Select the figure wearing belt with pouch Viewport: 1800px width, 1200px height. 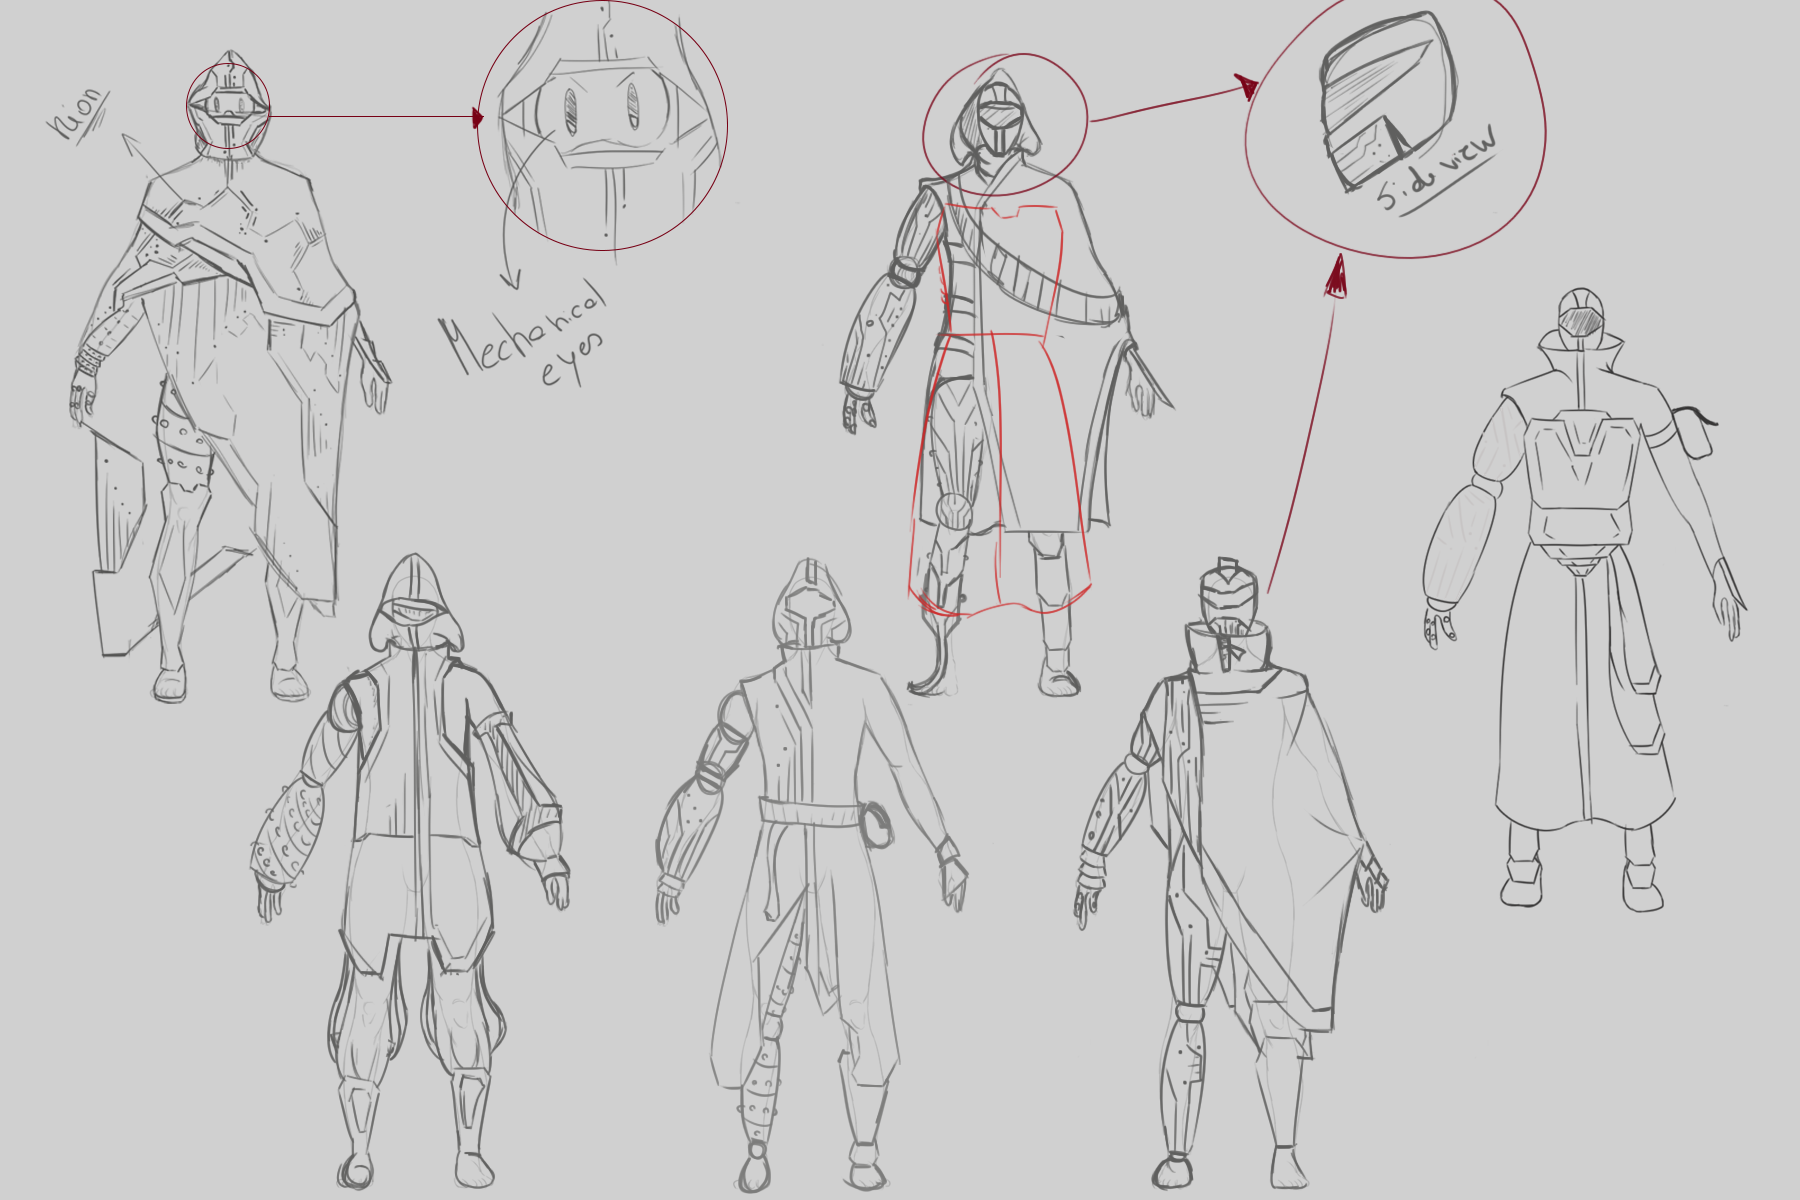click(x=810, y=875)
